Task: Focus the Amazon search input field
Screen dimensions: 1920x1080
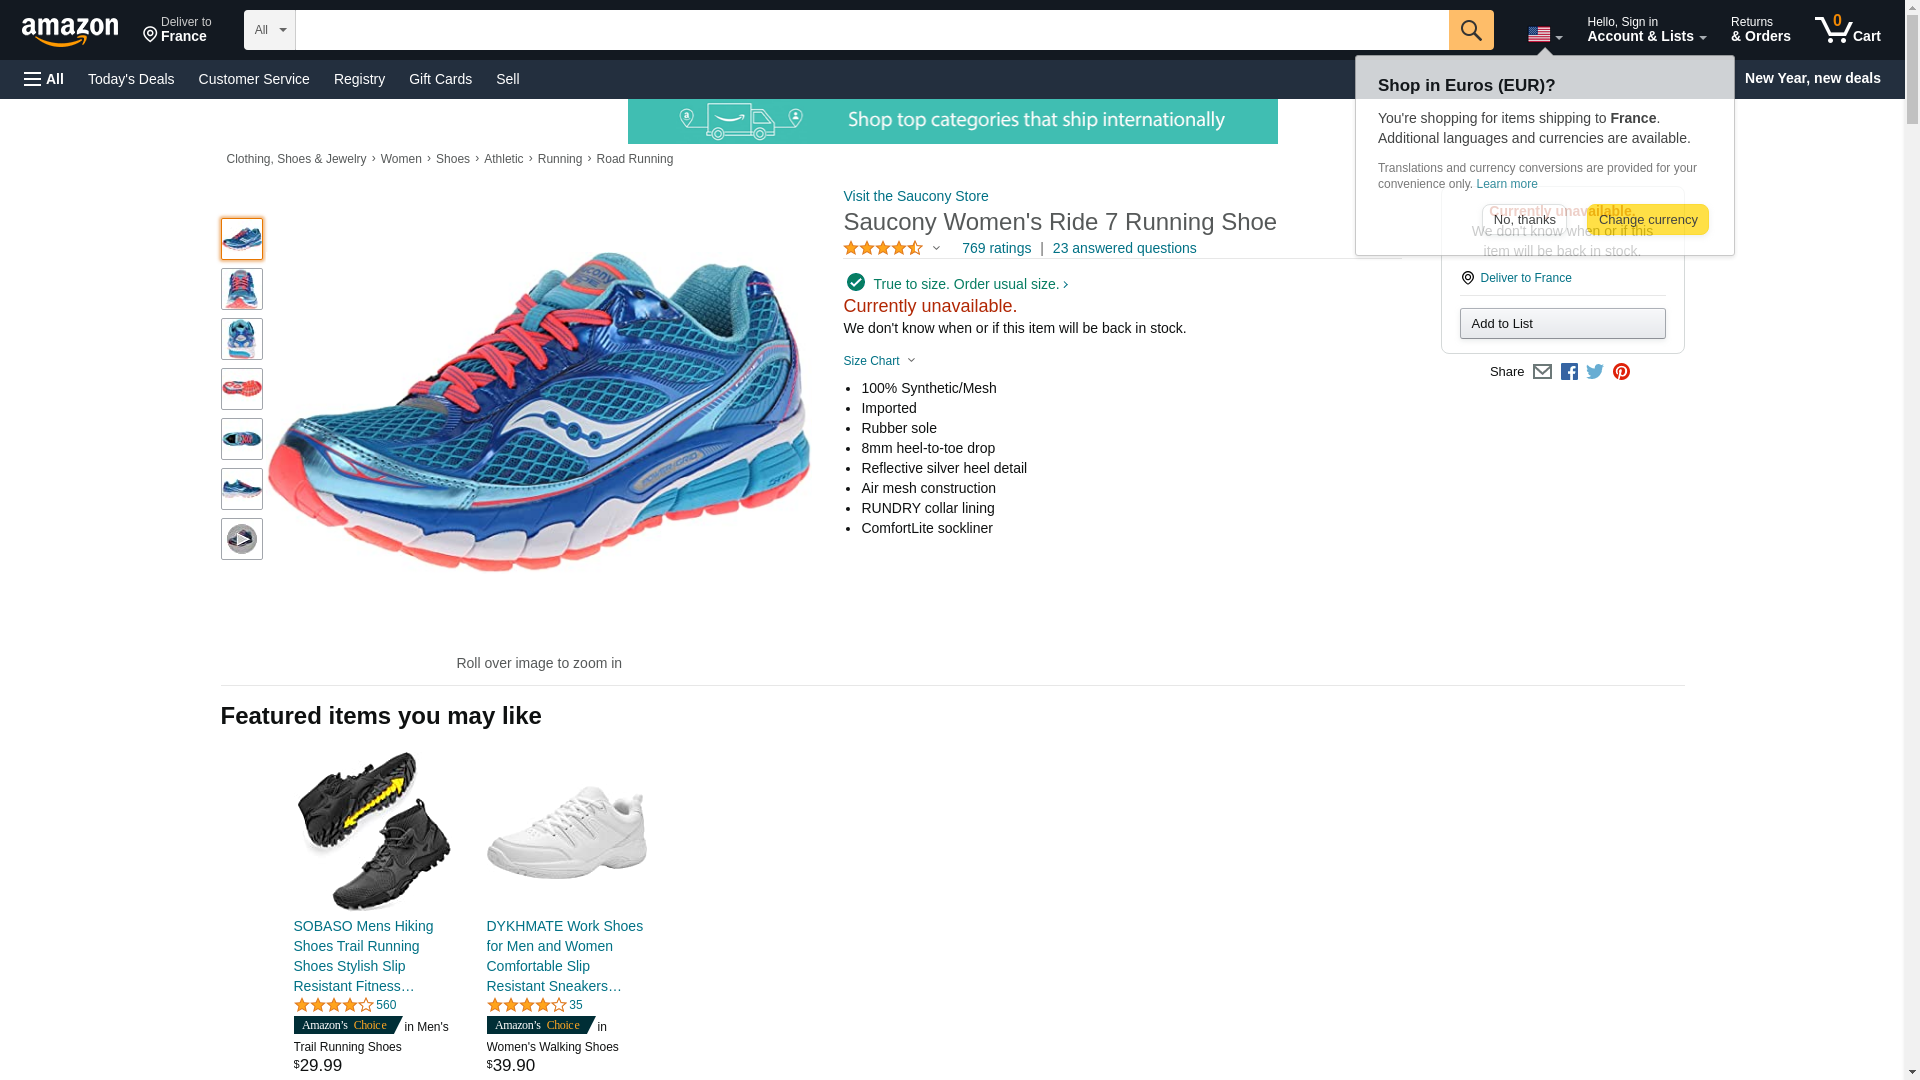Action: click(872, 30)
